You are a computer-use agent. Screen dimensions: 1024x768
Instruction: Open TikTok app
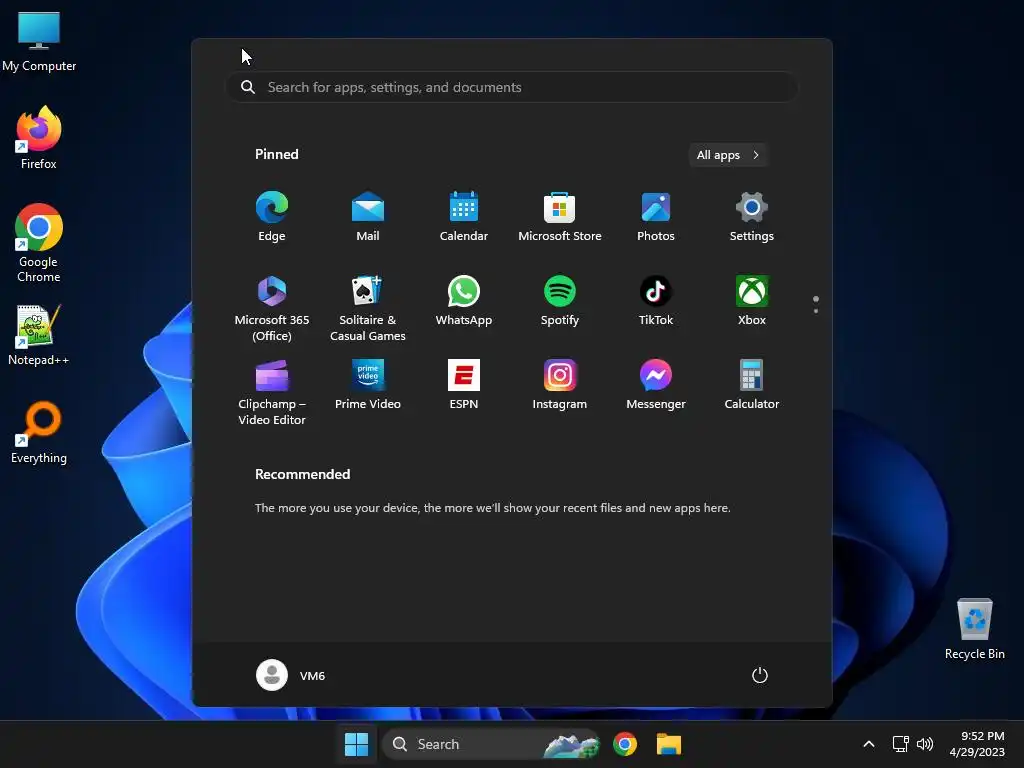(x=656, y=300)
